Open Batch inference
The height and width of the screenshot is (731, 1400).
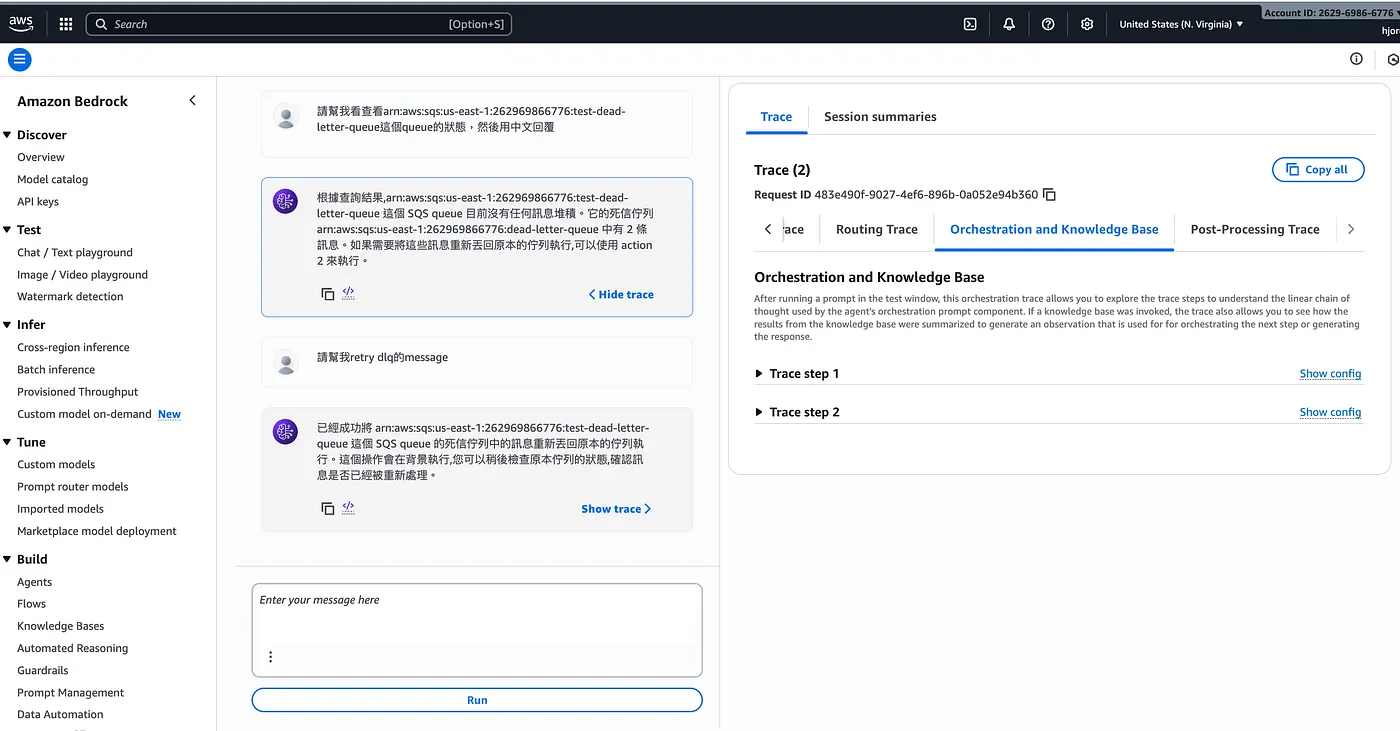[56, 370]
